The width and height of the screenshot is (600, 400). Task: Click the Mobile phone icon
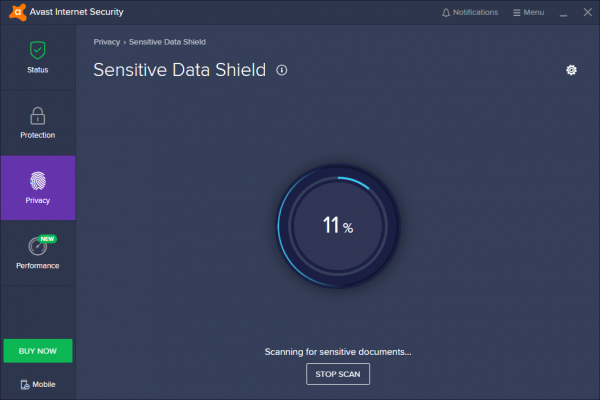pos(24,384)
